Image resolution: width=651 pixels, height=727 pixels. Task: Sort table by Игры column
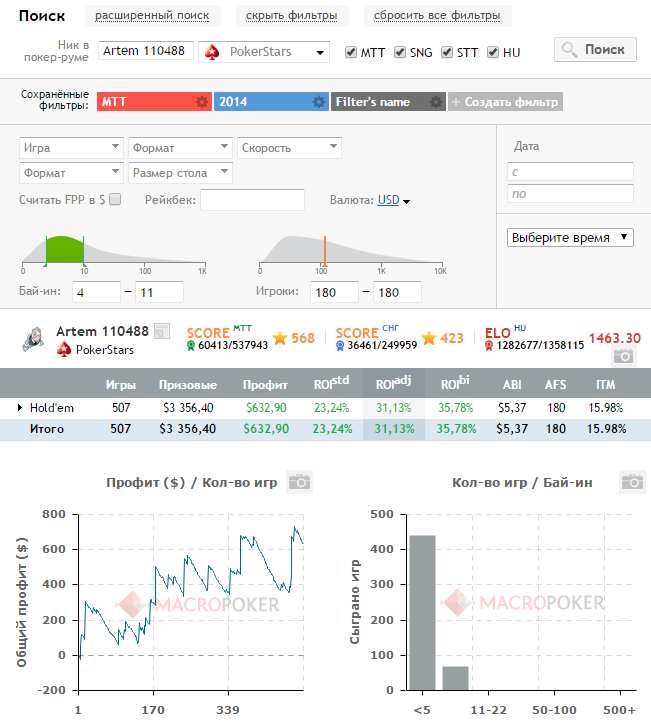click(x=121, y=385)
